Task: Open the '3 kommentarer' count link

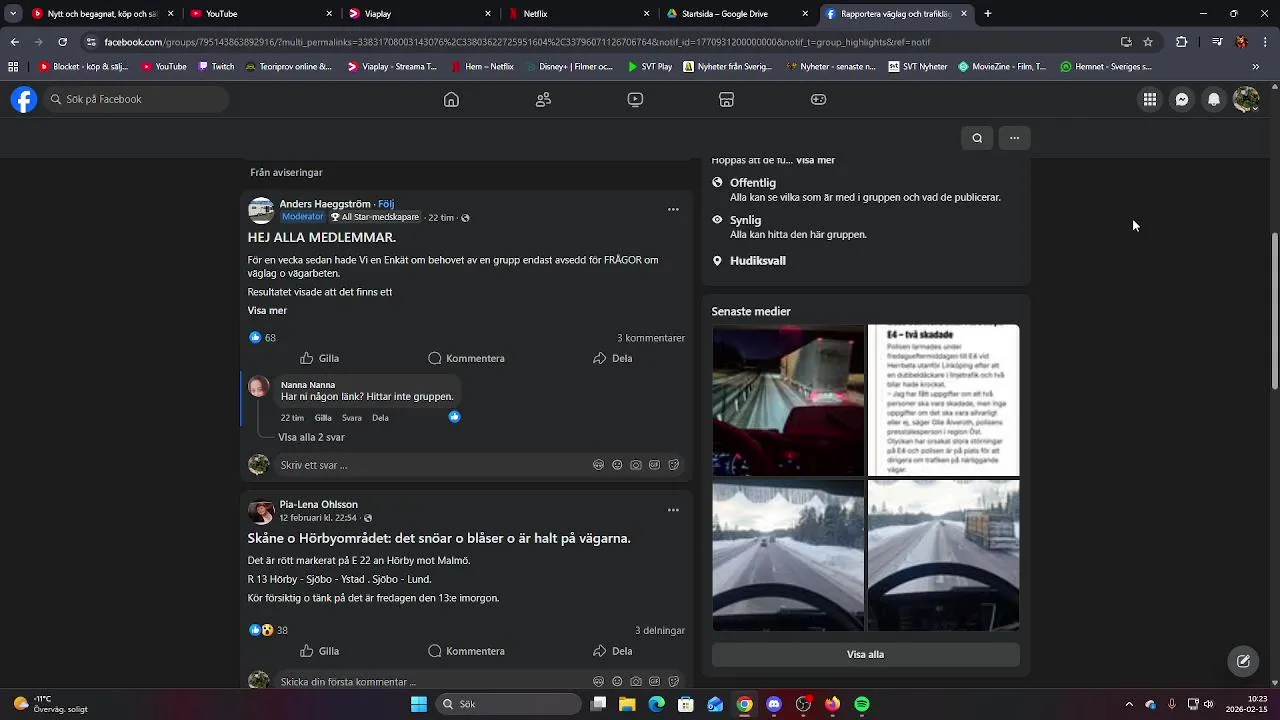Action: [x=651, y=338]
